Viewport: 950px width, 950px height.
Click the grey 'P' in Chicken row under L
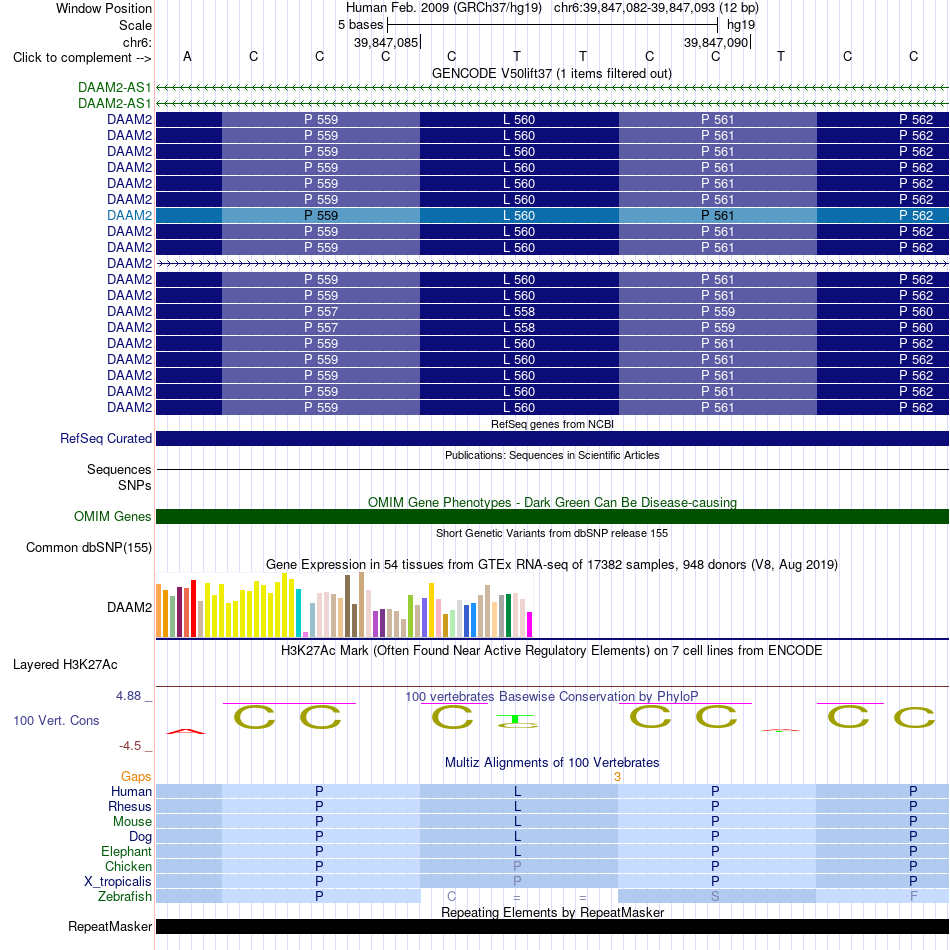(517, 866)
